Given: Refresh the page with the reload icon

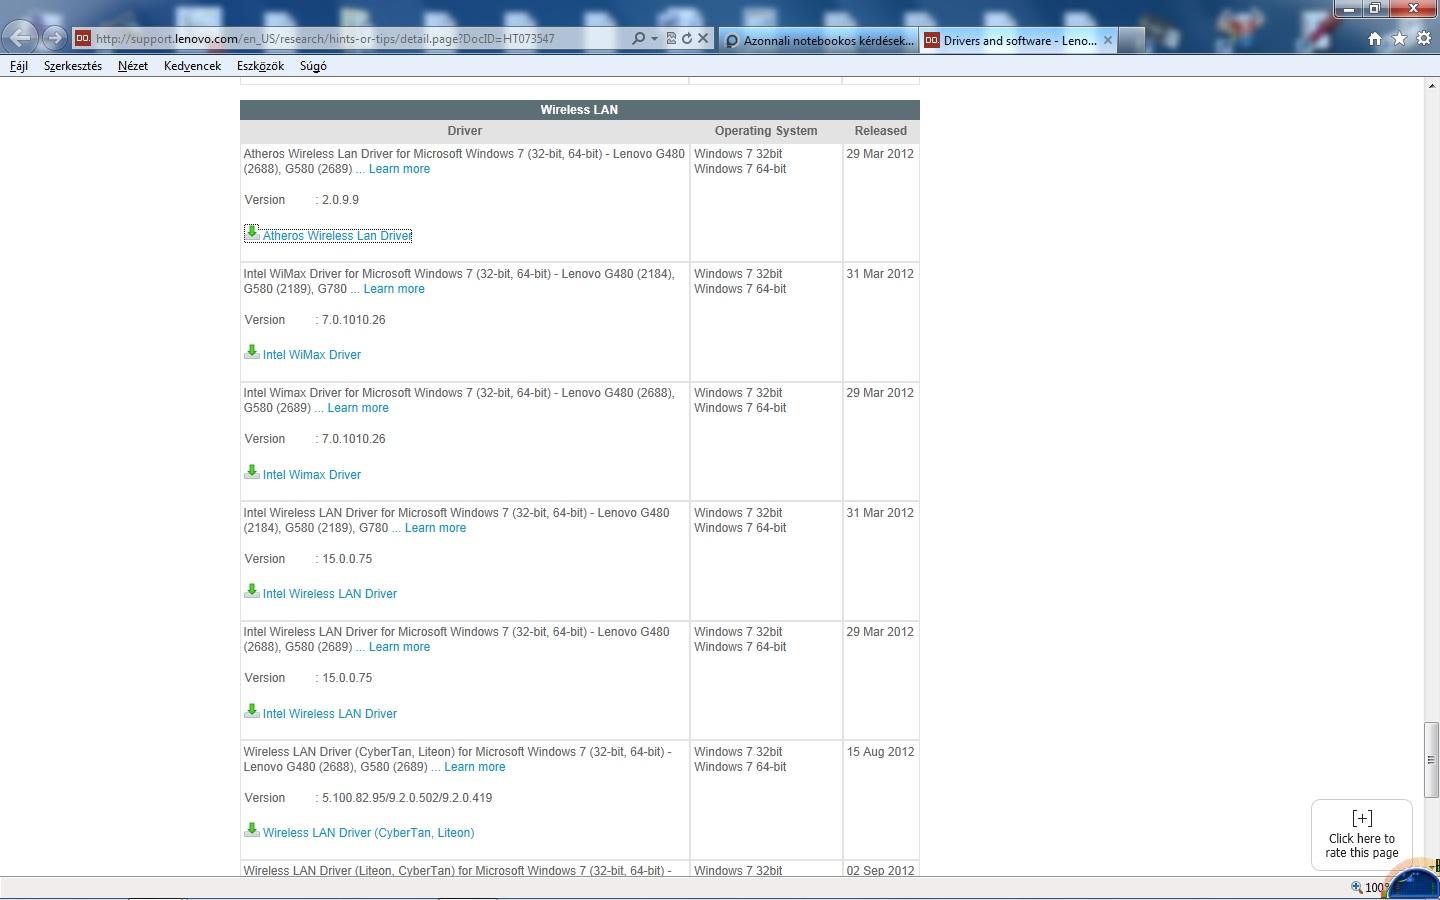Looking at the screenshot, I should pos(687,39).
